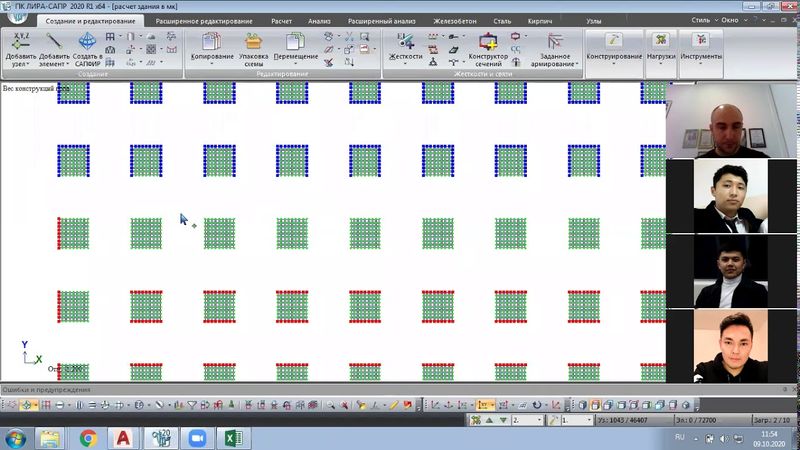Click the Добавить элемент icon
The width and height of the screenshot is (800, 450).
54,42
